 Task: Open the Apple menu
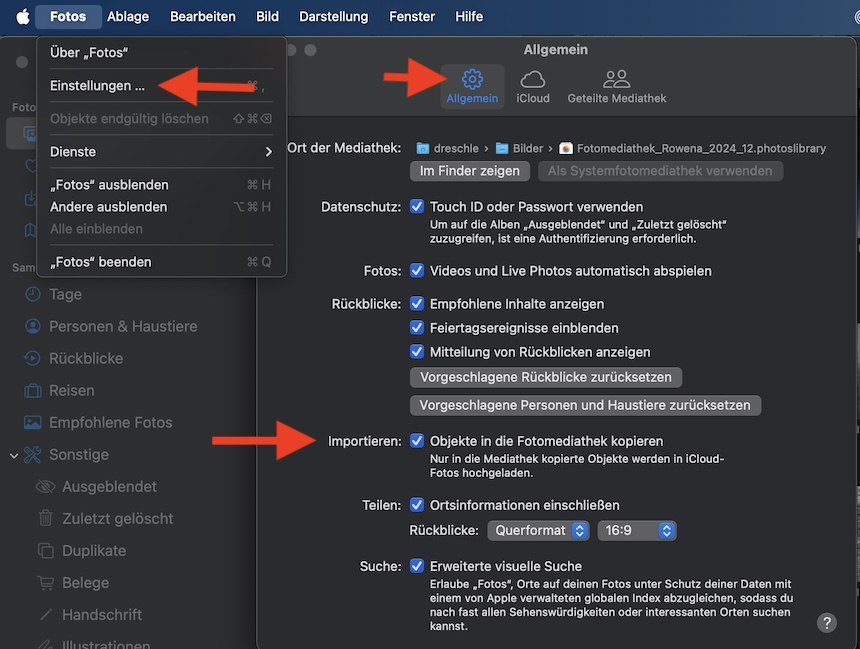(22, 16)
